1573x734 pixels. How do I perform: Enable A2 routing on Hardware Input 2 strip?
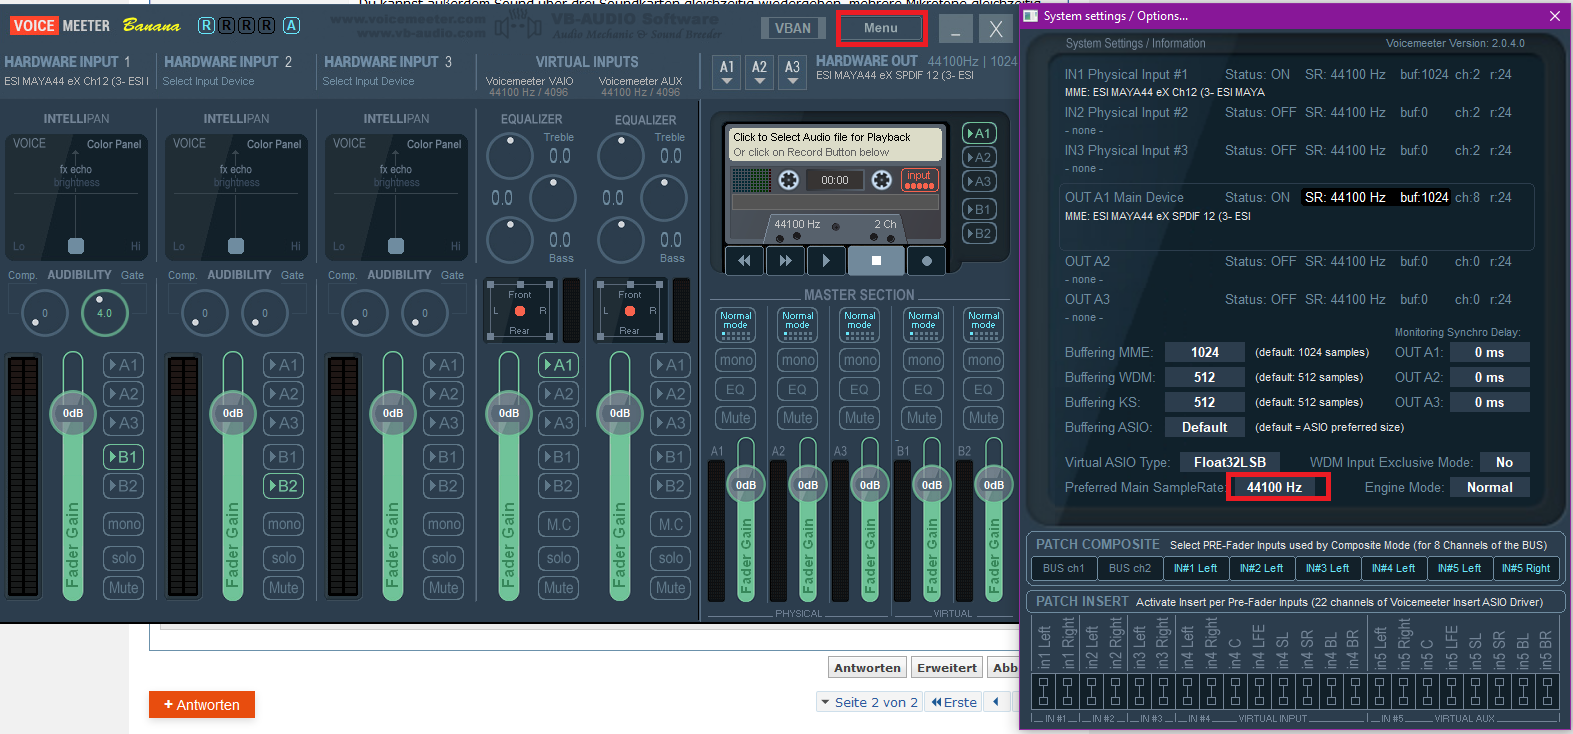tap(284, 394)
